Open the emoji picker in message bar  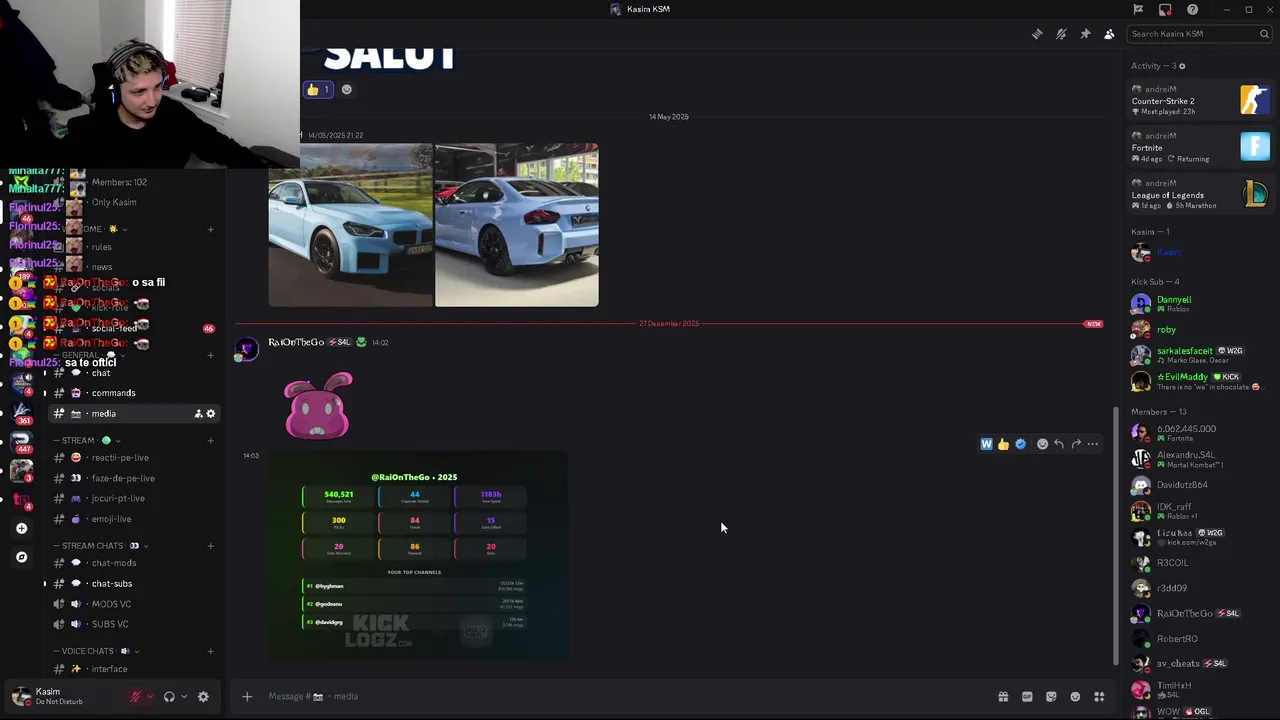click(1075, 697)
